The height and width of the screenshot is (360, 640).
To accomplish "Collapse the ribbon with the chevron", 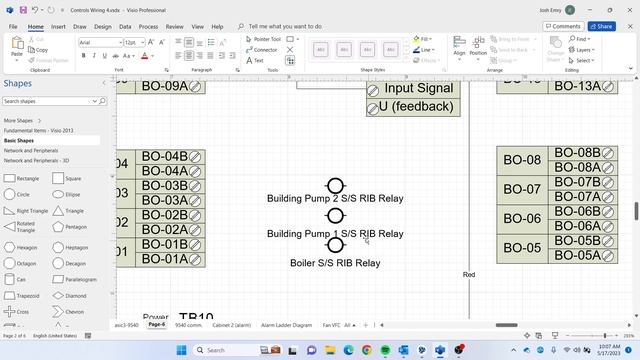I will click(x=631, y=69).
